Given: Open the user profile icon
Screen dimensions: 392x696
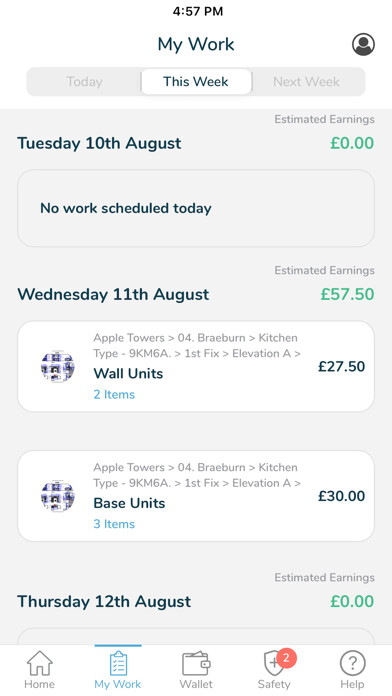Looking at the screenshot, I should coord(363,44).
